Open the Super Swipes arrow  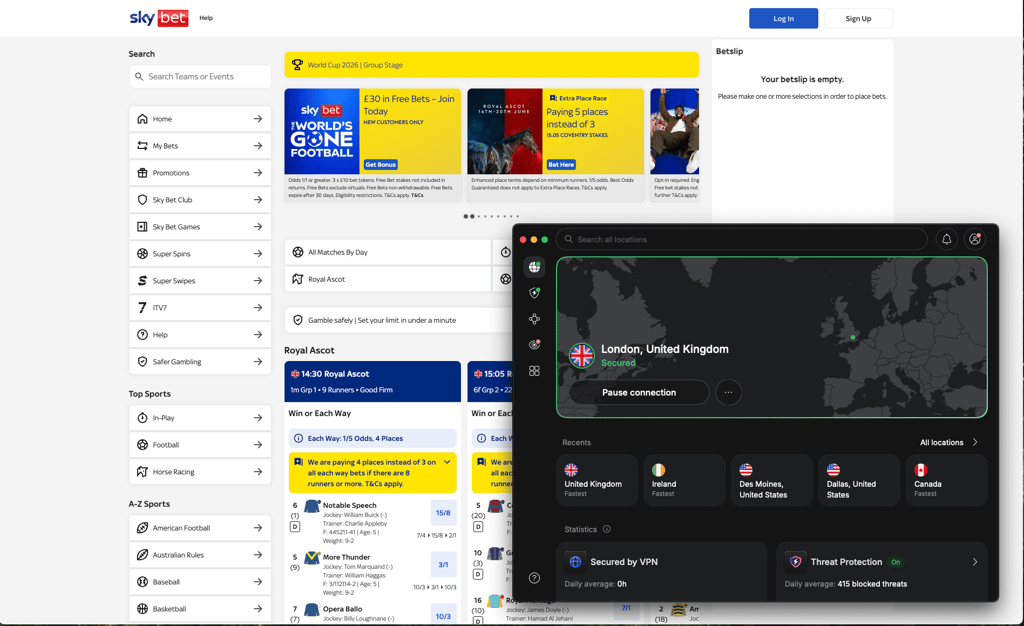258,281
